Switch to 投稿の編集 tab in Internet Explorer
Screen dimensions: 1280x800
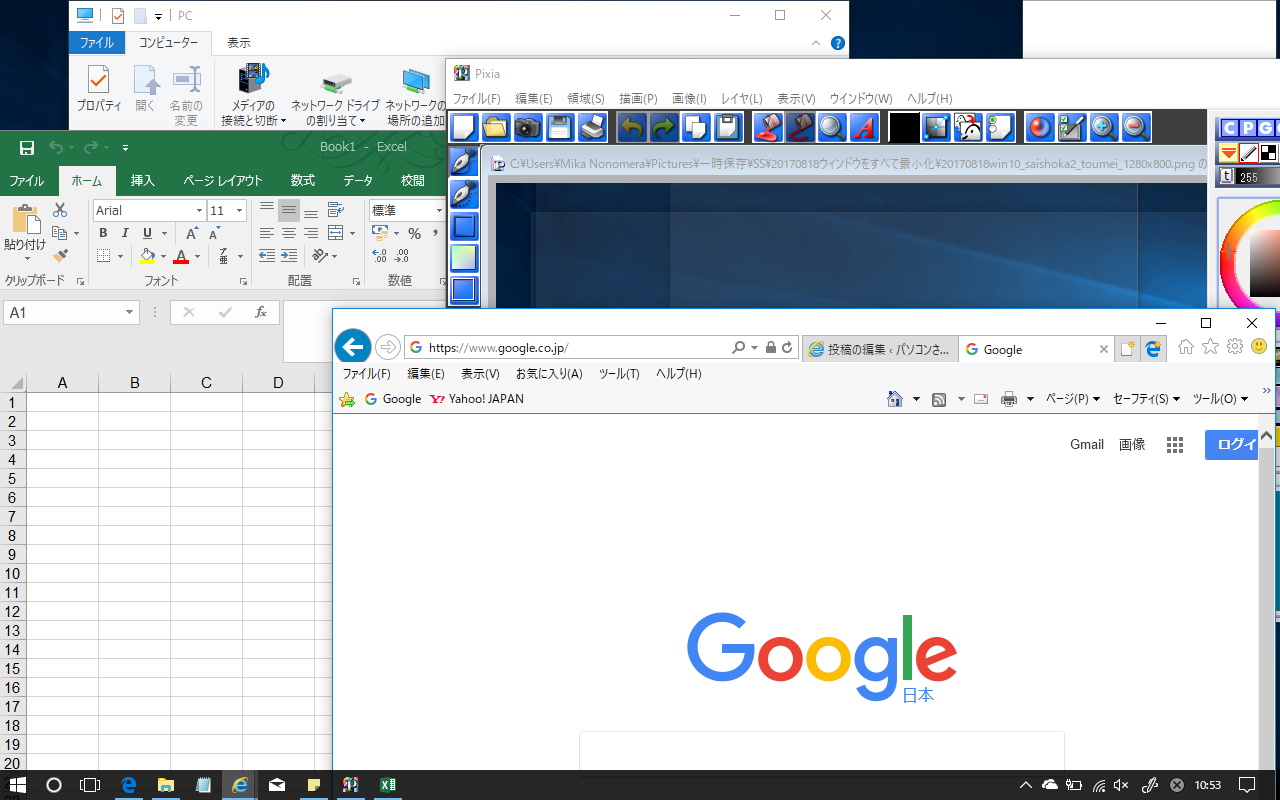[x=880, y=349]
